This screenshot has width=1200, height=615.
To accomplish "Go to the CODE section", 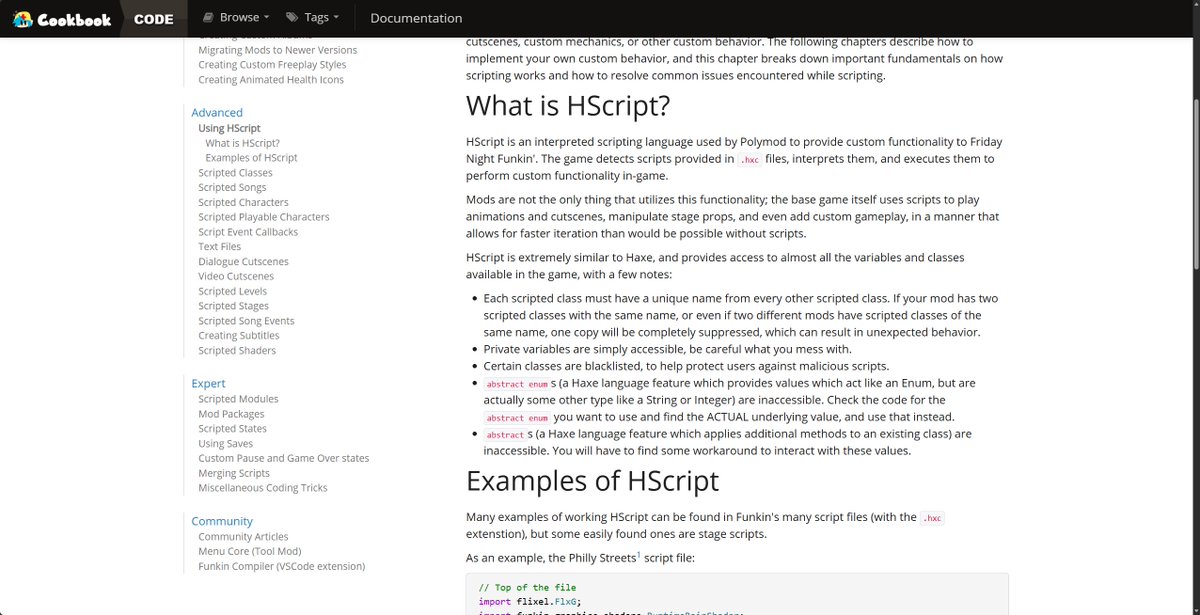I will point(153,18).
